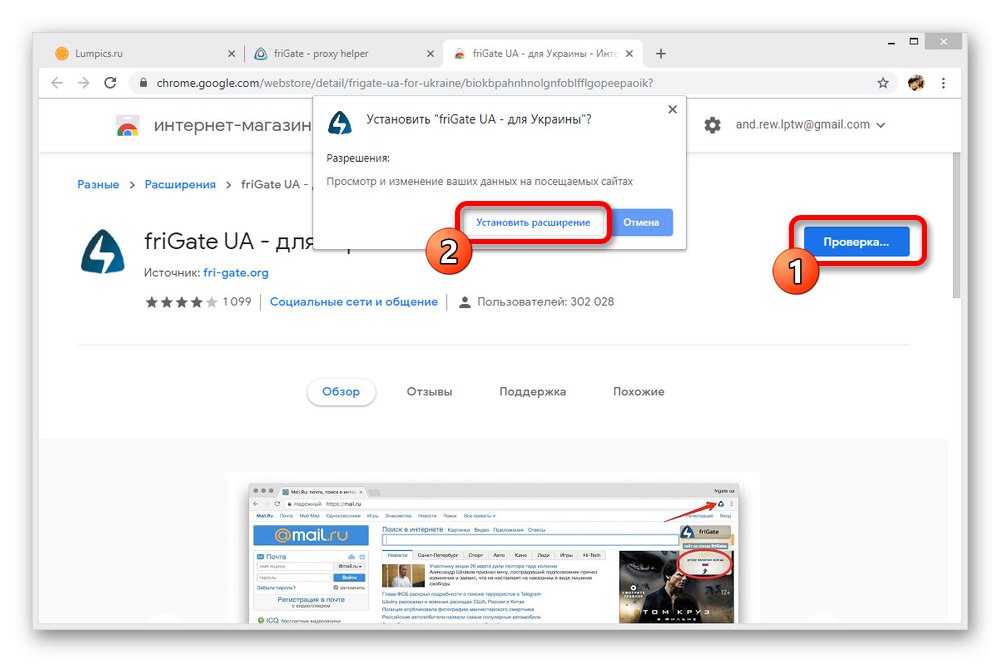1000x662 pixels.
Task: Click the page vertical scrollbar
Action: coord(956,226)
